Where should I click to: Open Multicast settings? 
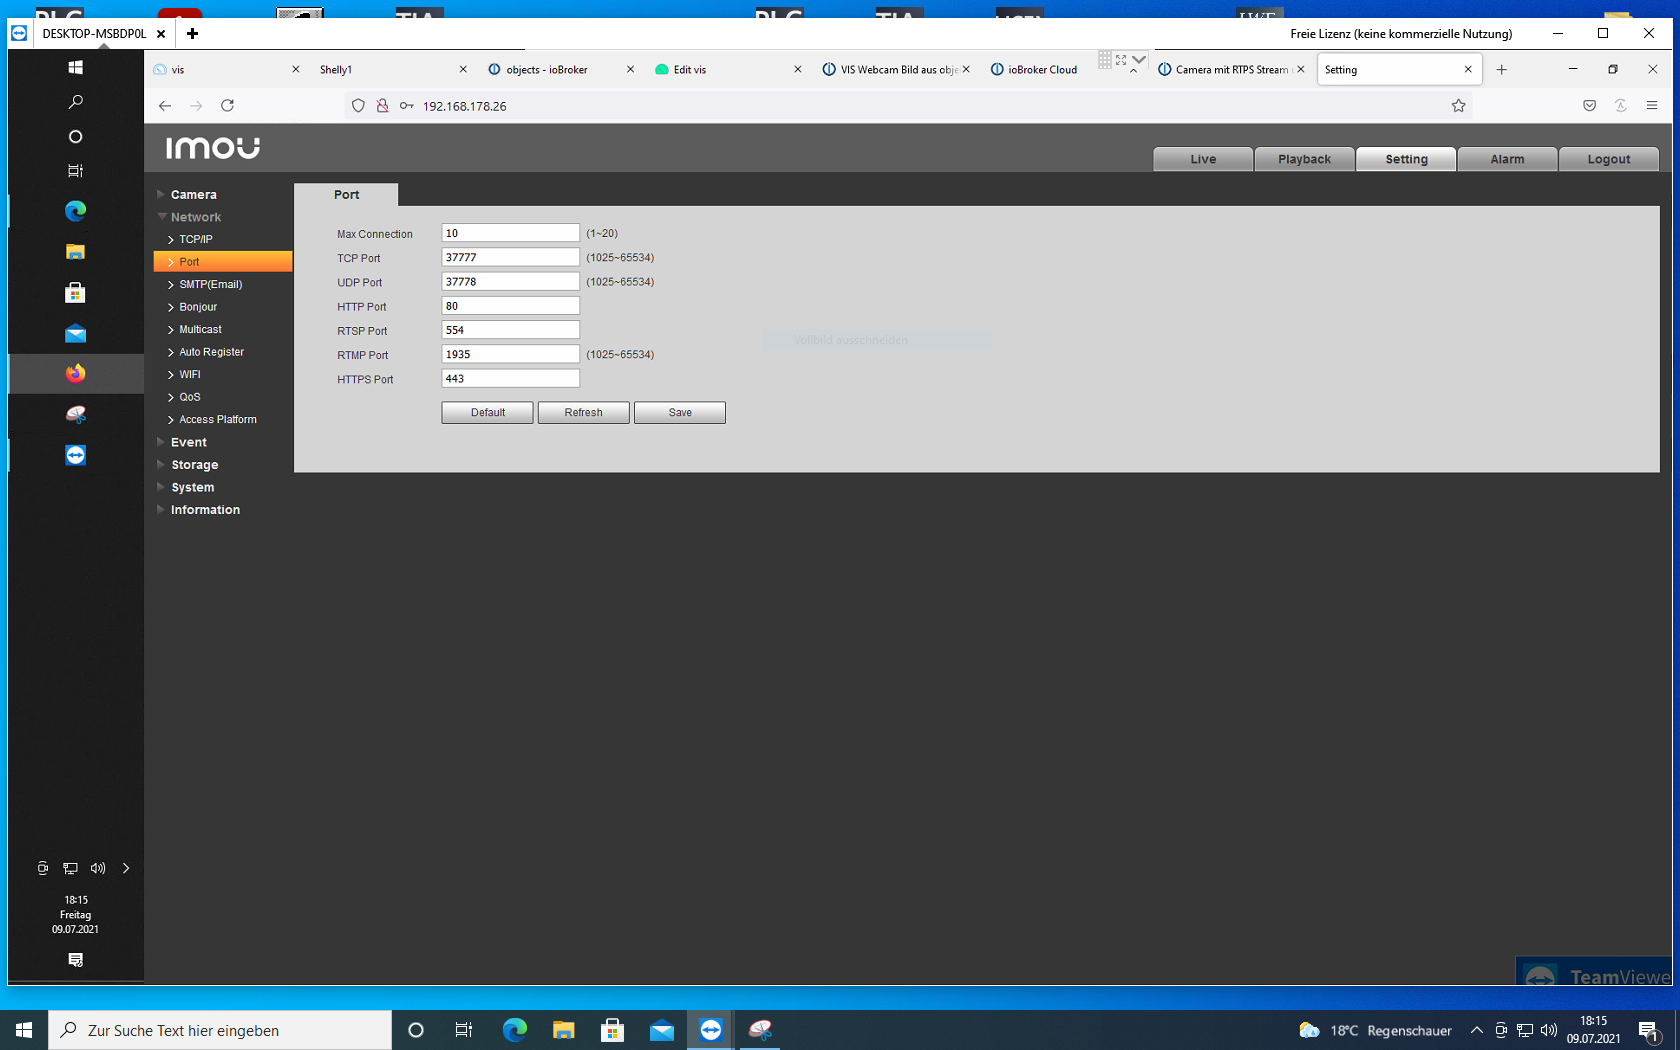[x=200, y=329]
